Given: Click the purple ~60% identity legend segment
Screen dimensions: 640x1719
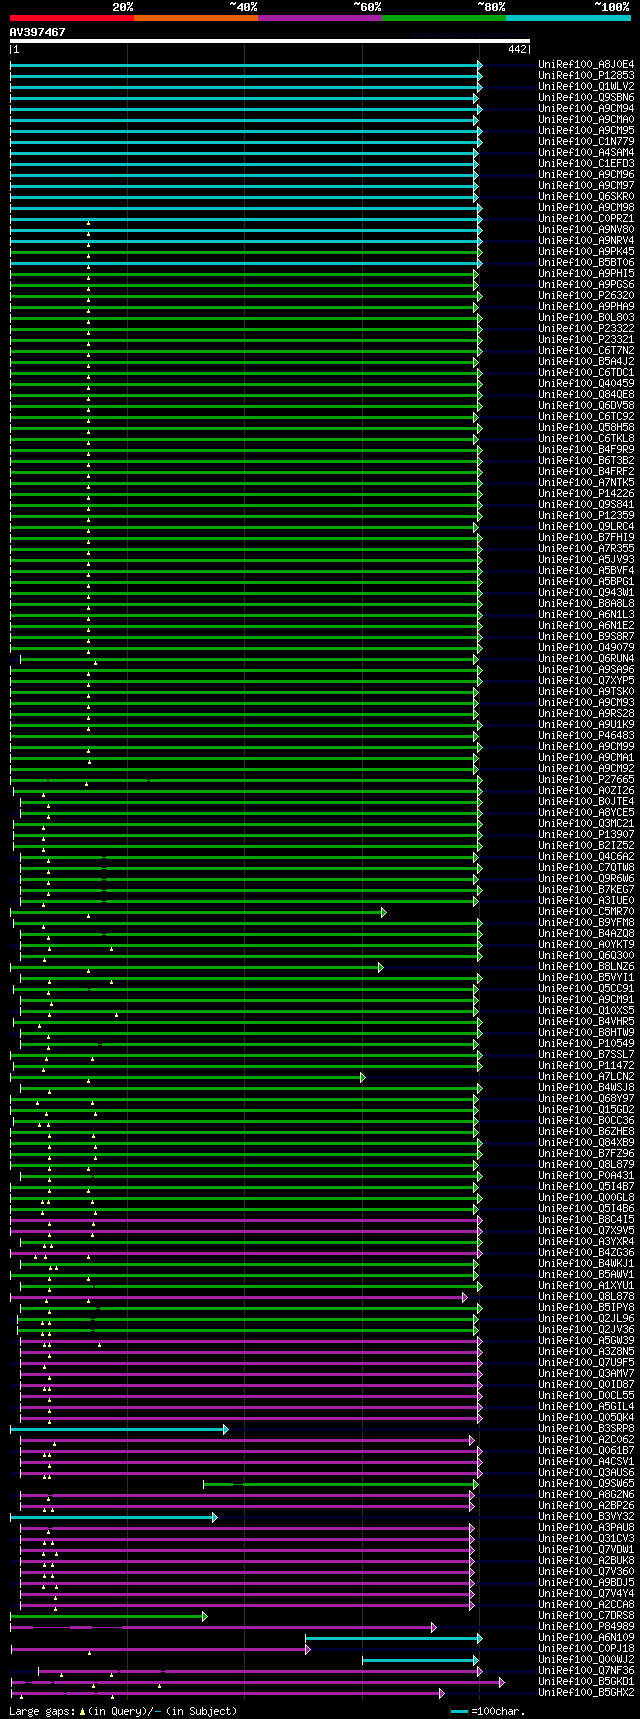Looking at the screenshot, I should [x=320, y=17].
